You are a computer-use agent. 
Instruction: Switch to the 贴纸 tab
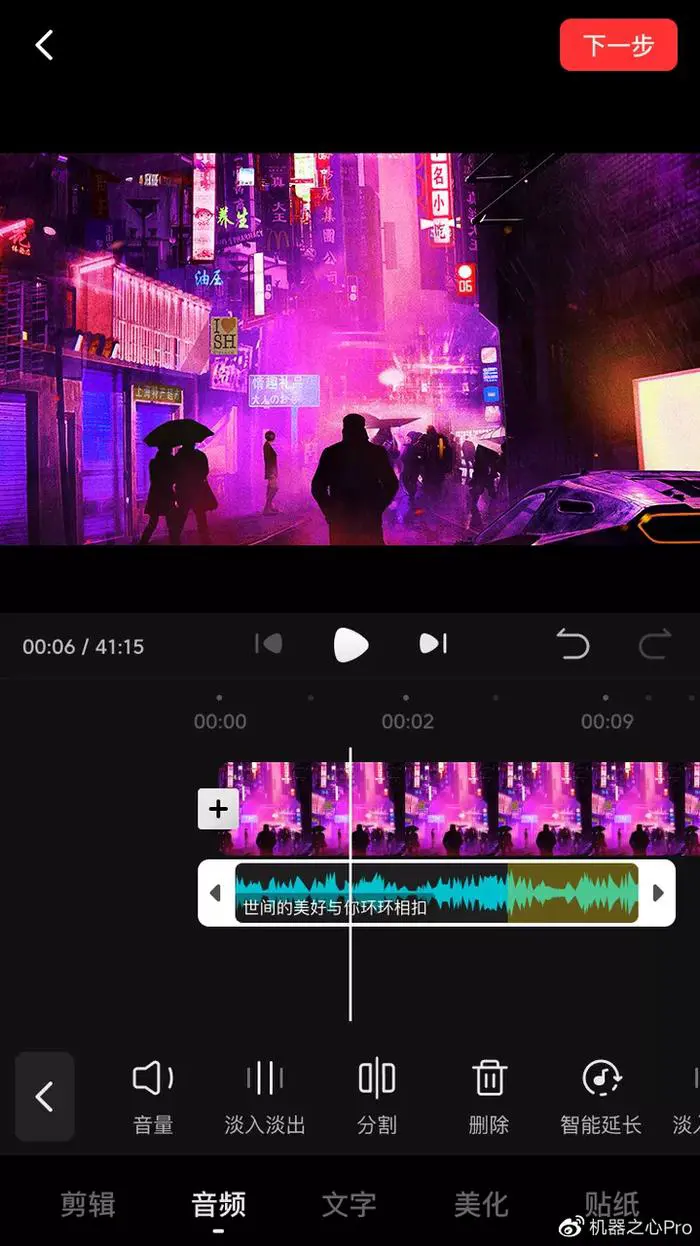tap(612, 1204)
